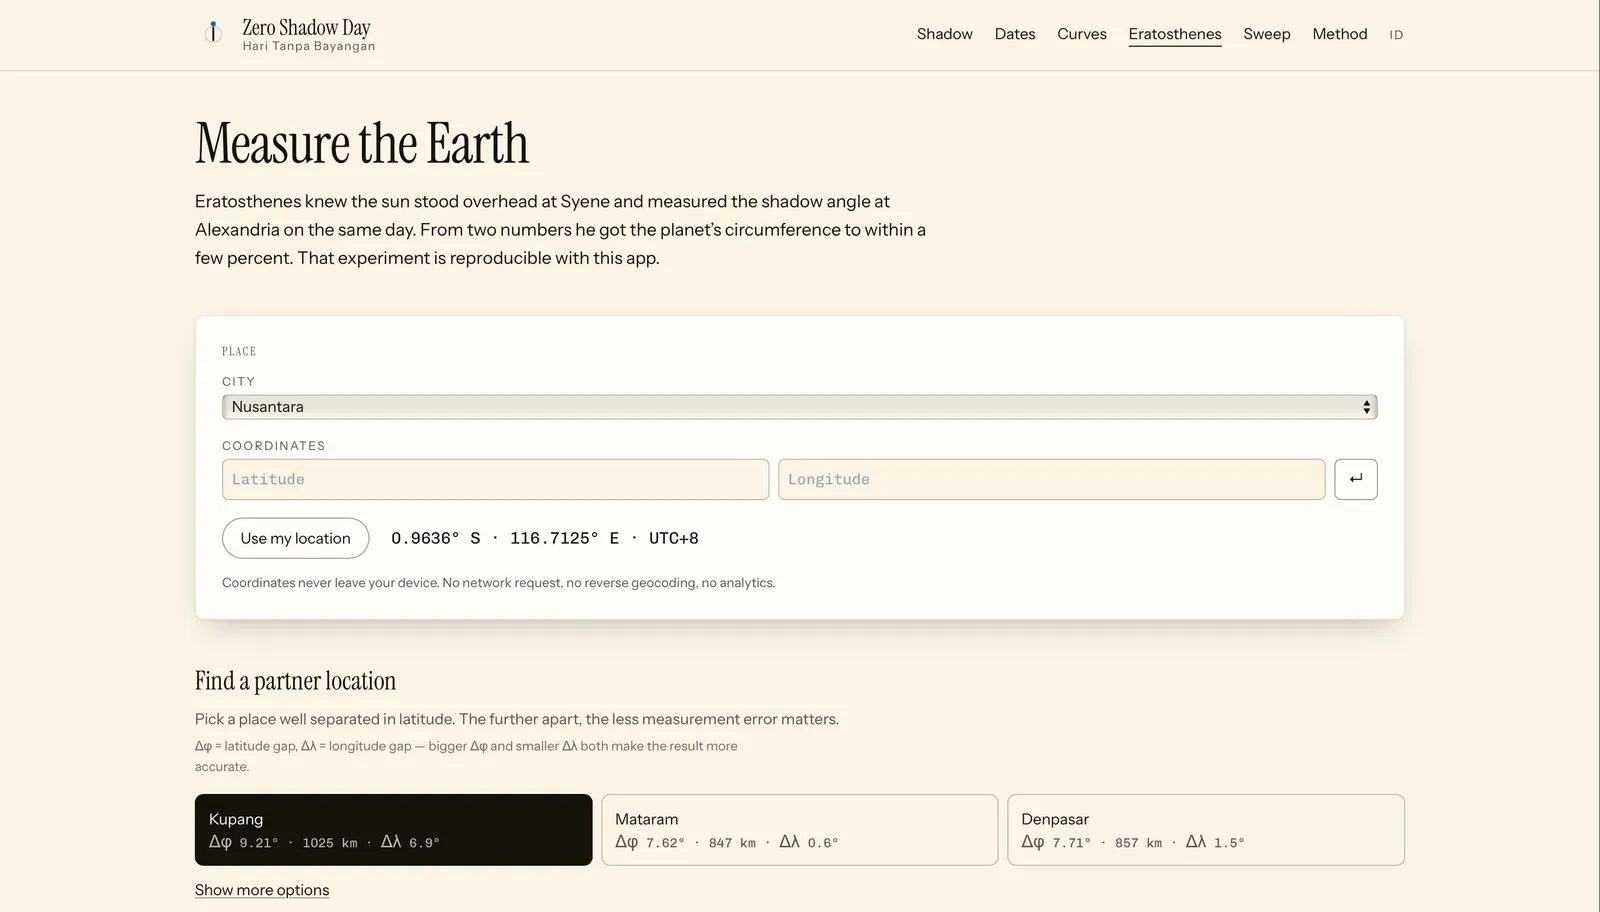Click the Hari Tanpa Bayangan subtitle

[x=309, y=46]
